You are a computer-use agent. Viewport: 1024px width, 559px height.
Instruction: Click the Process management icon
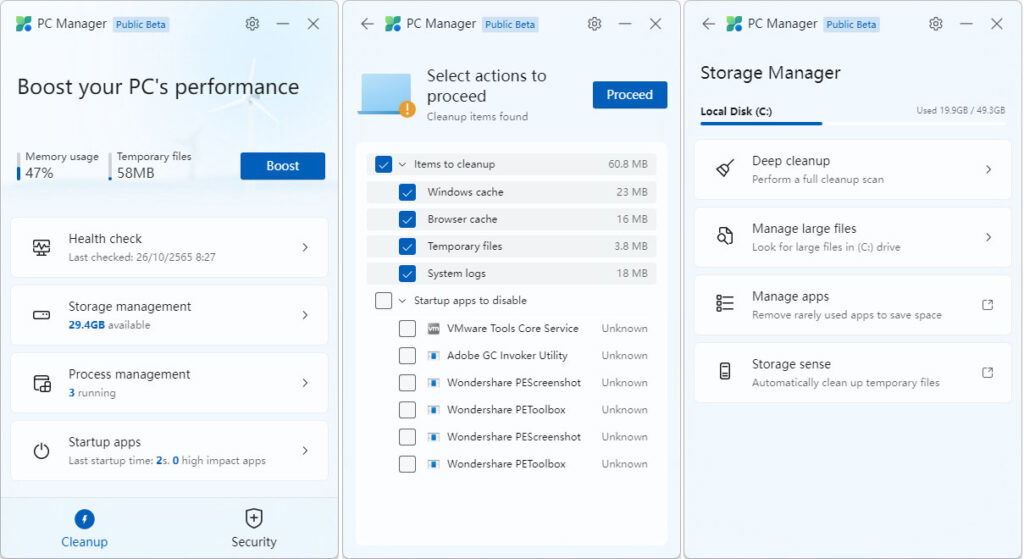point(42,383)
